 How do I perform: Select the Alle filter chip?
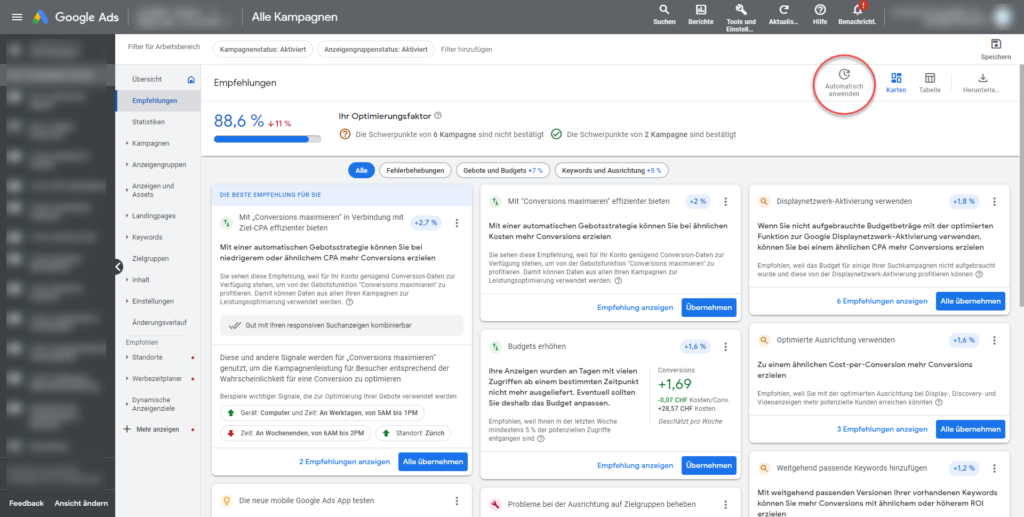[361, 170]
